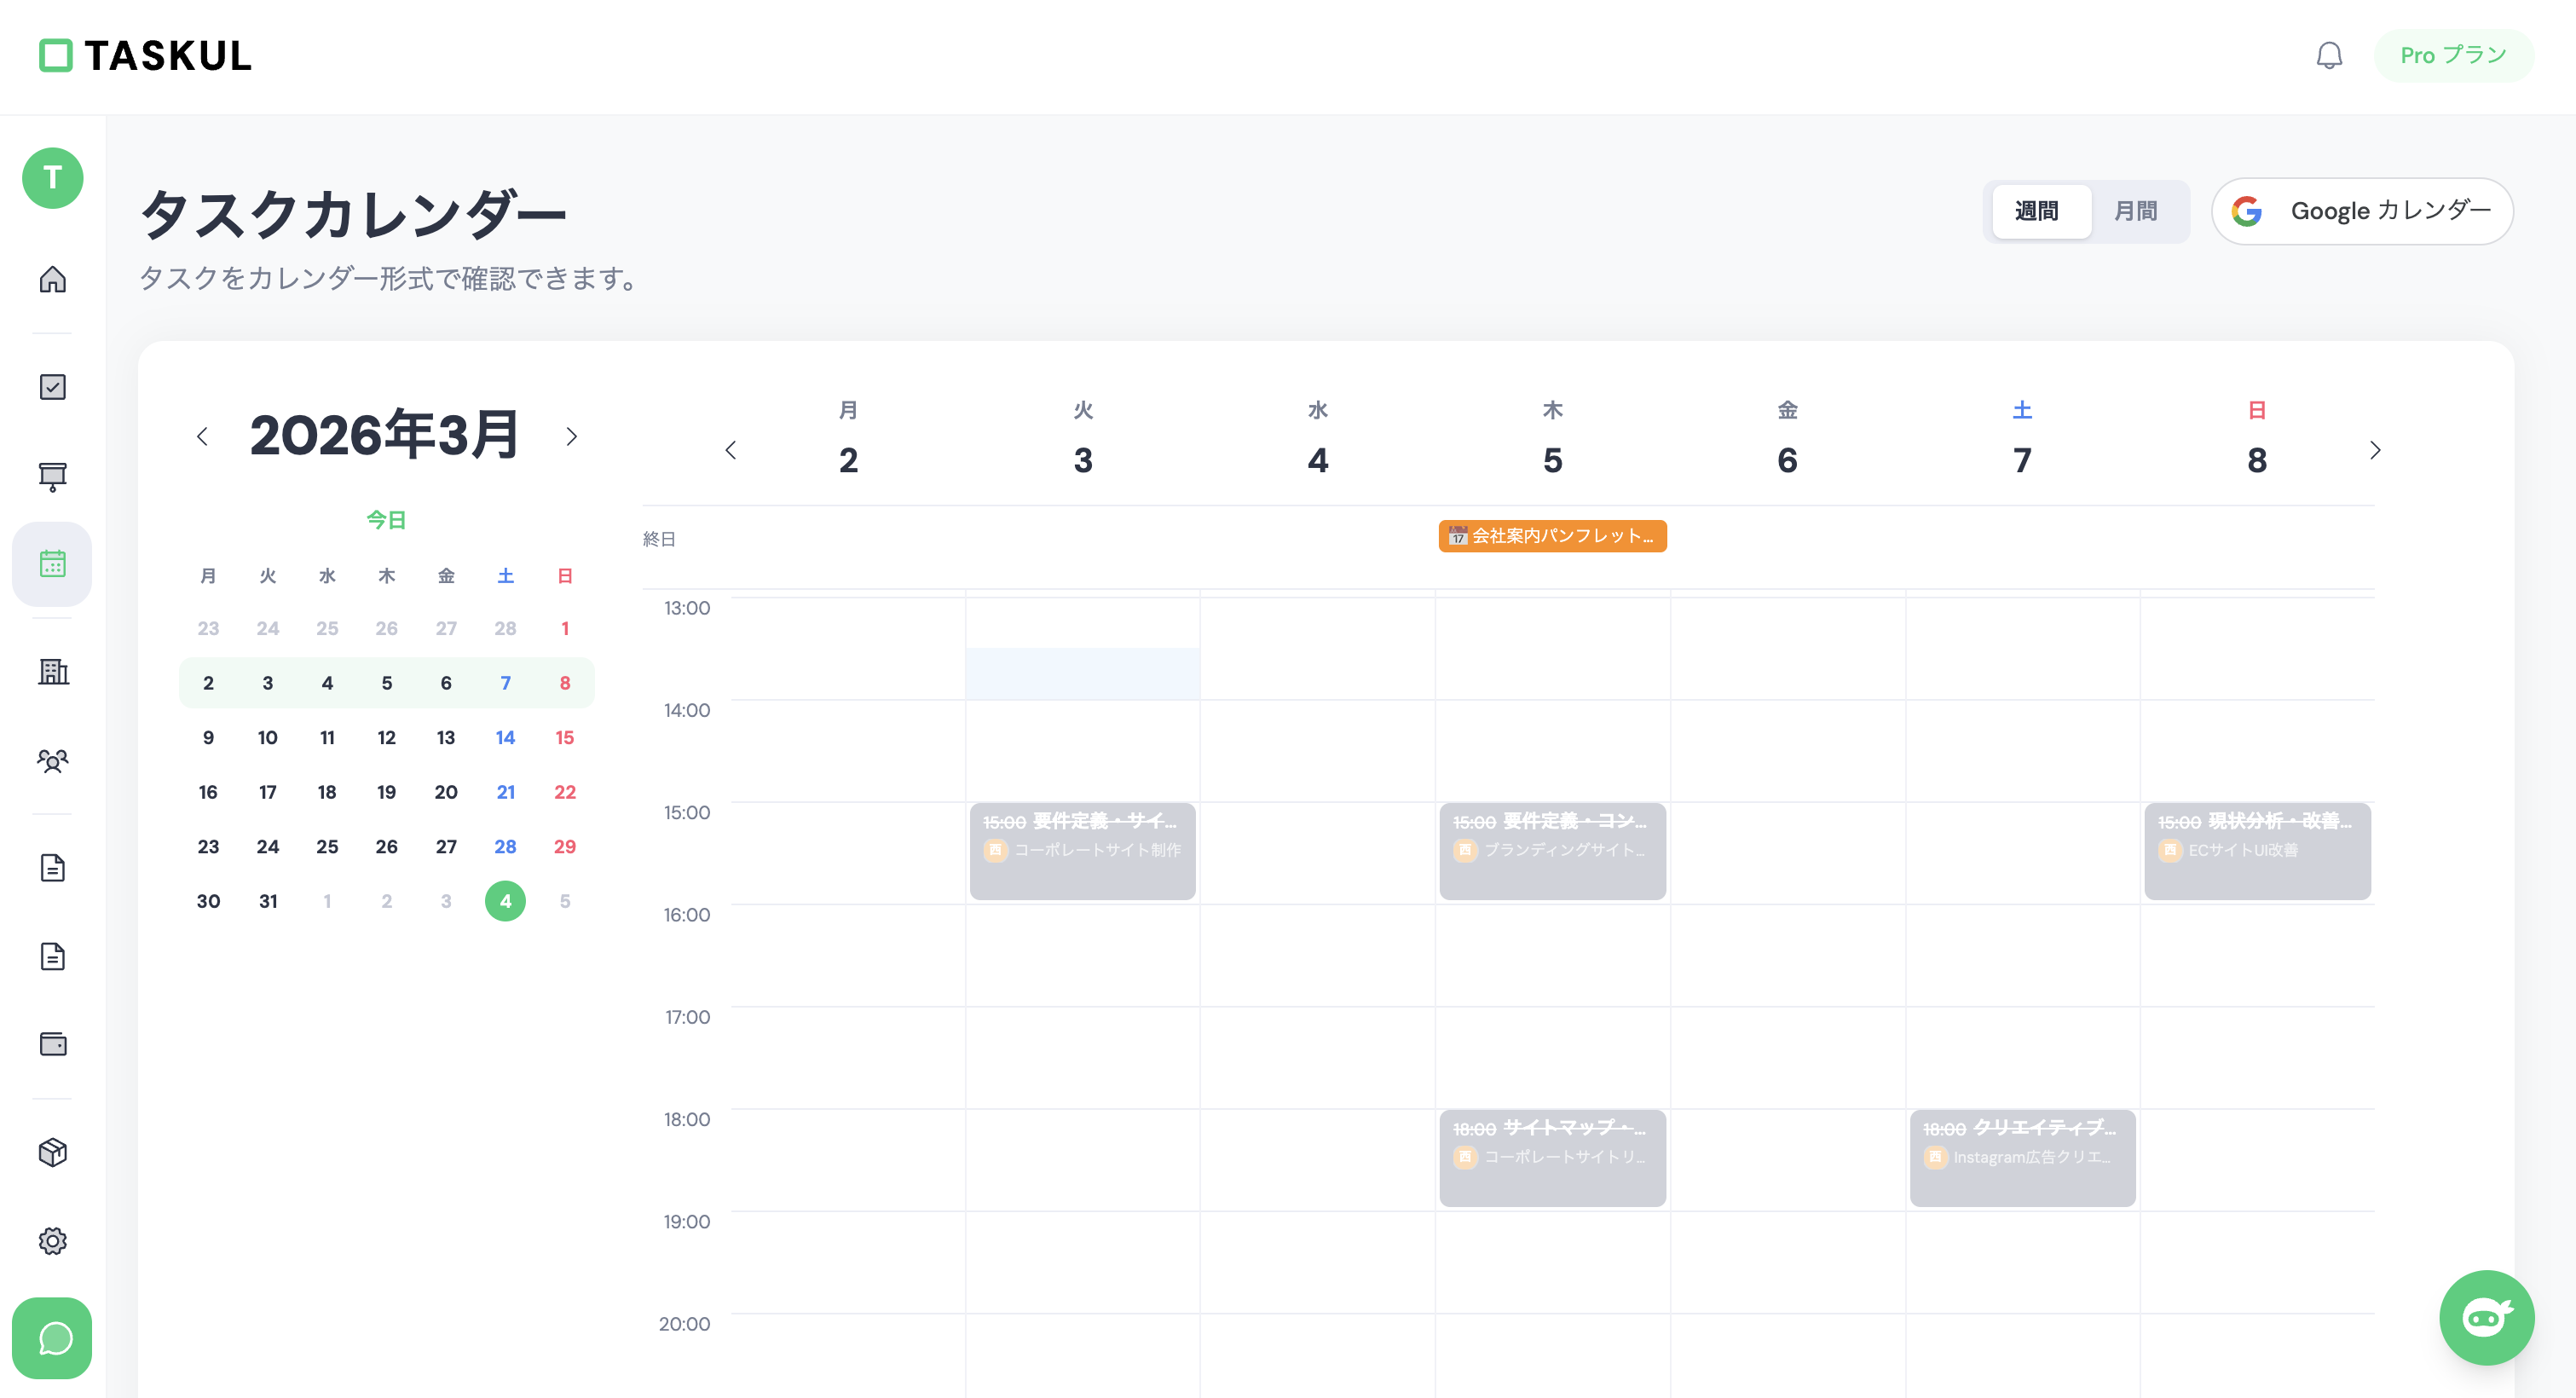Select March 14 in mini calendar
2576x1398 pixels.
point(505,737)
